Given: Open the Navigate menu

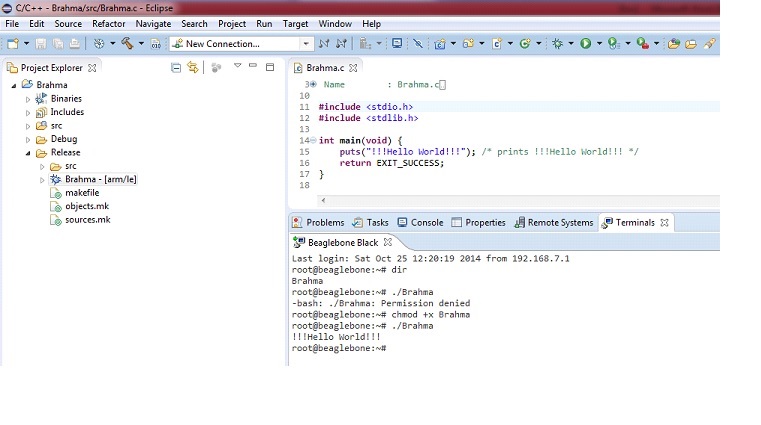Looking at the screenshot, I should [x=153, y=24].
